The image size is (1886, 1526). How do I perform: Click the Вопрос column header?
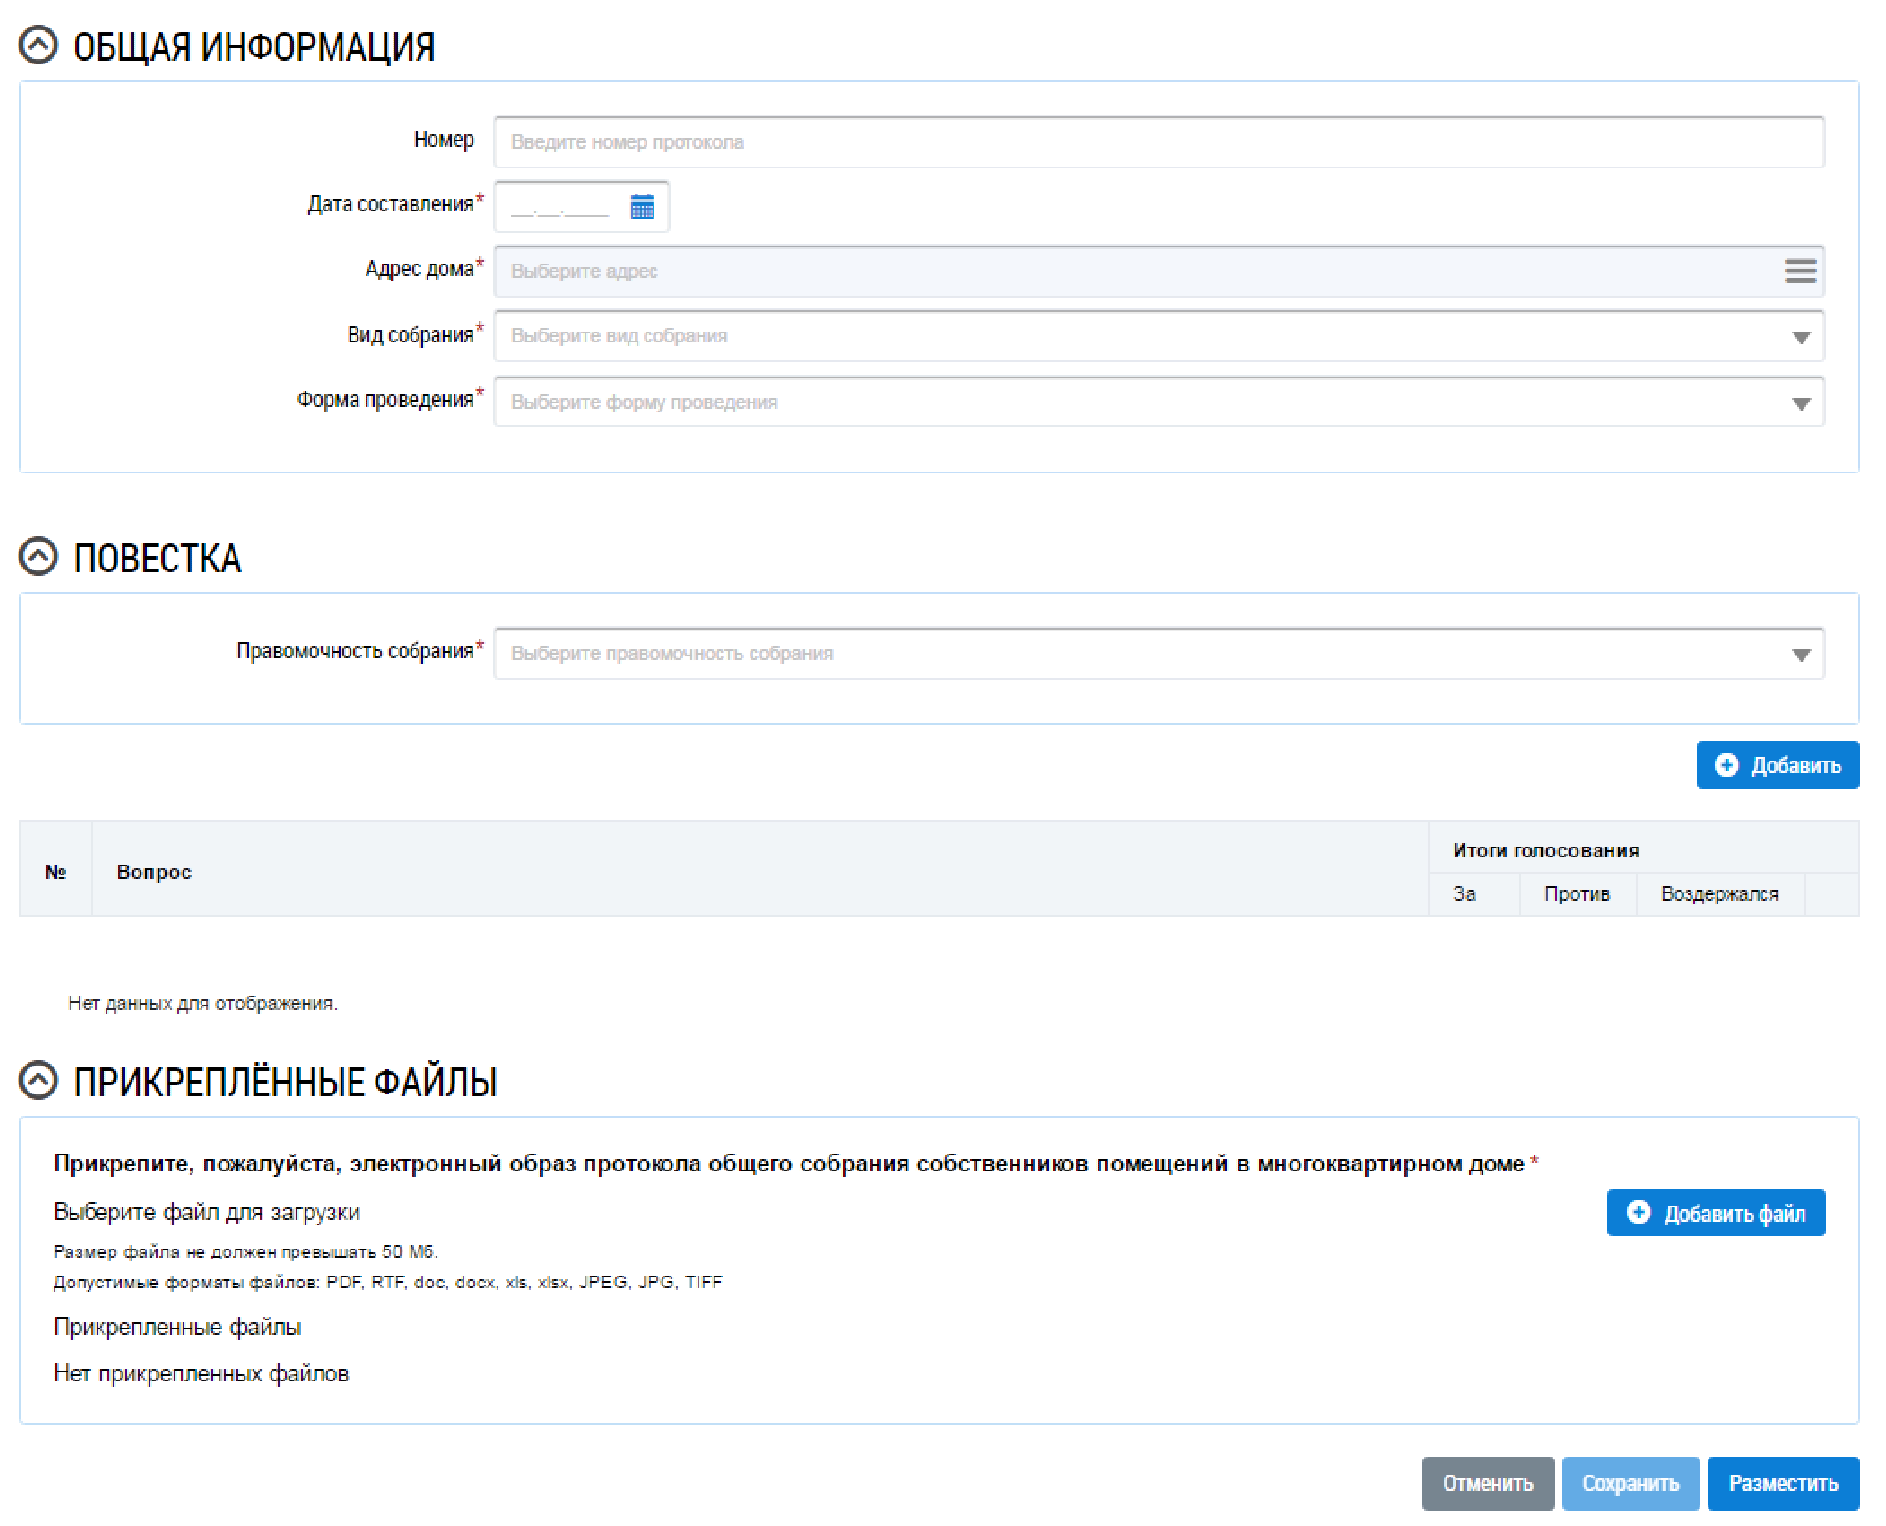pyautogui.click(x=154, y=872)
